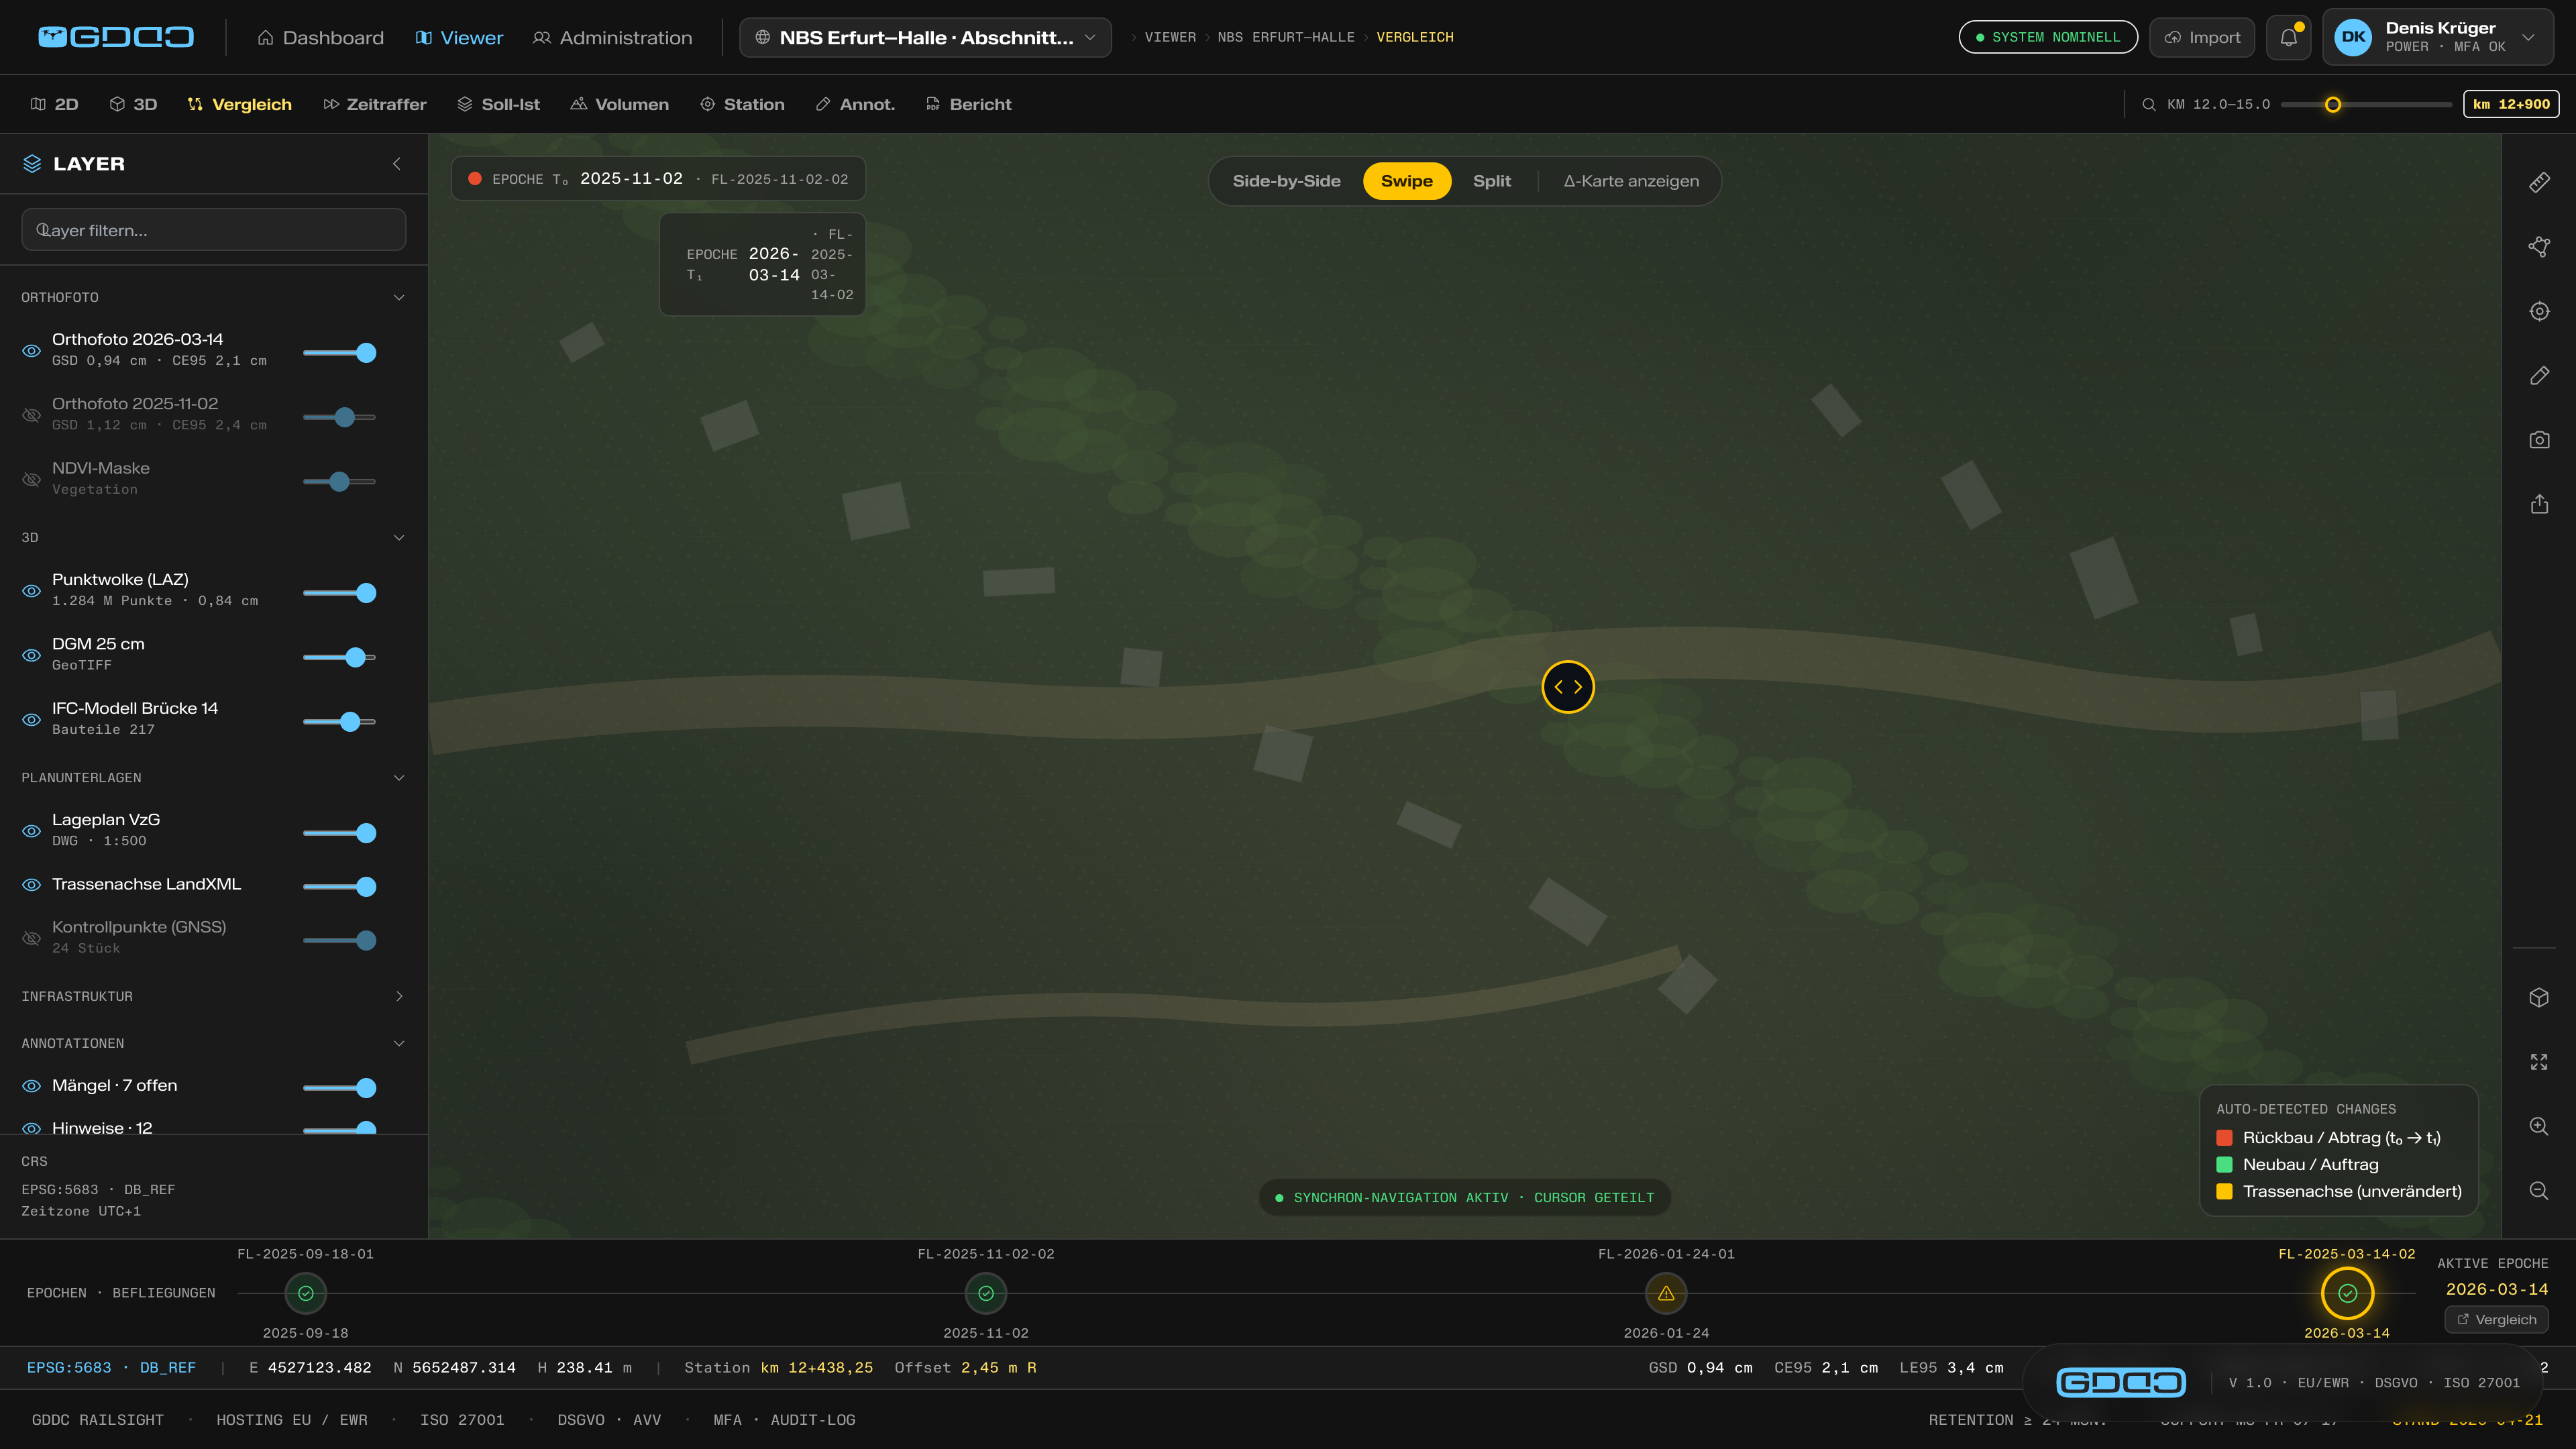Click Δ-Karte anzeigen
Viewport: 2576px width, 1449px height.
[1631, 181]
